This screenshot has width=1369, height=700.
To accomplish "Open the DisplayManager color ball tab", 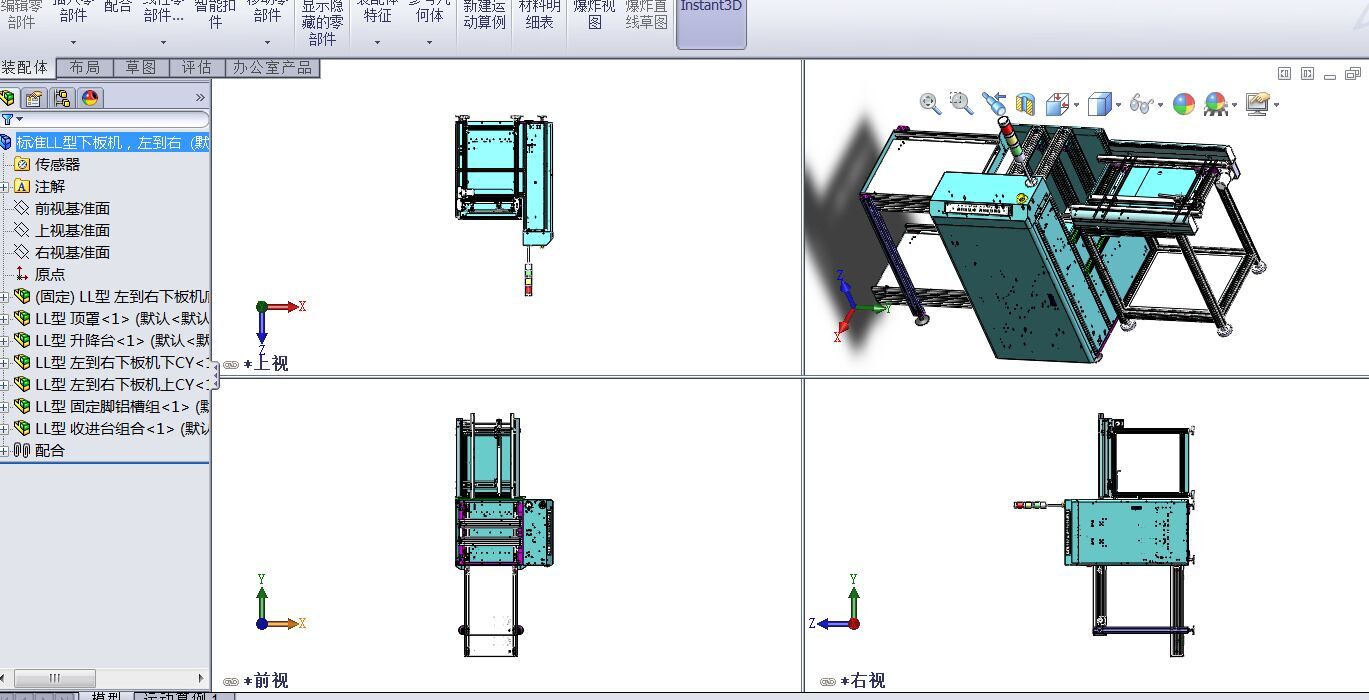I will pos(90,97).
